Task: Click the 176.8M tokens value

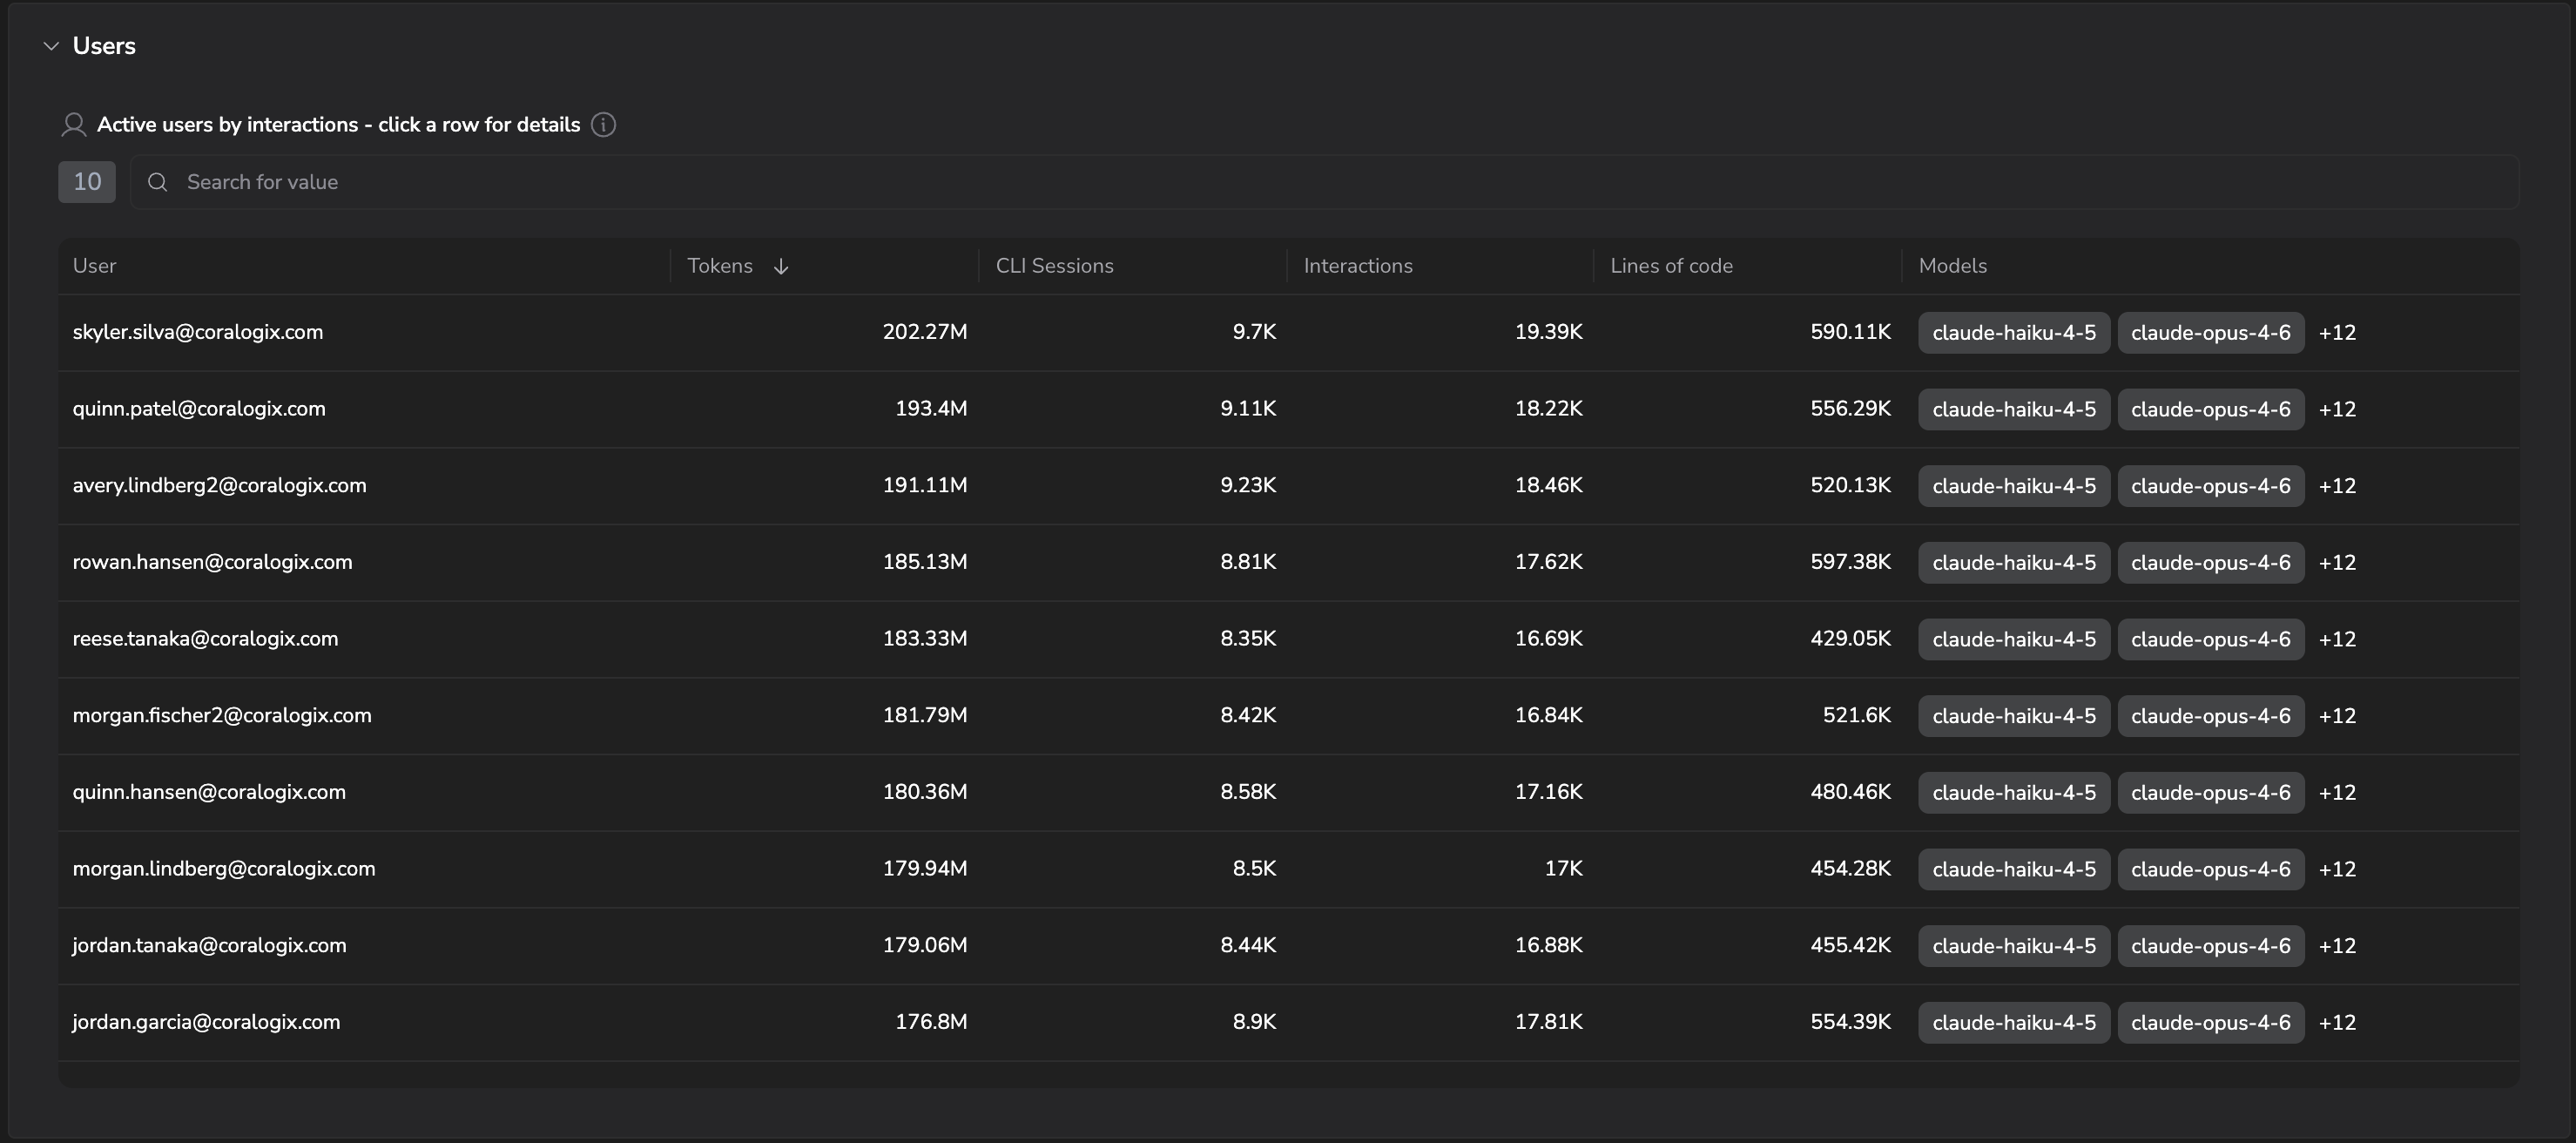Action: 931,1022
